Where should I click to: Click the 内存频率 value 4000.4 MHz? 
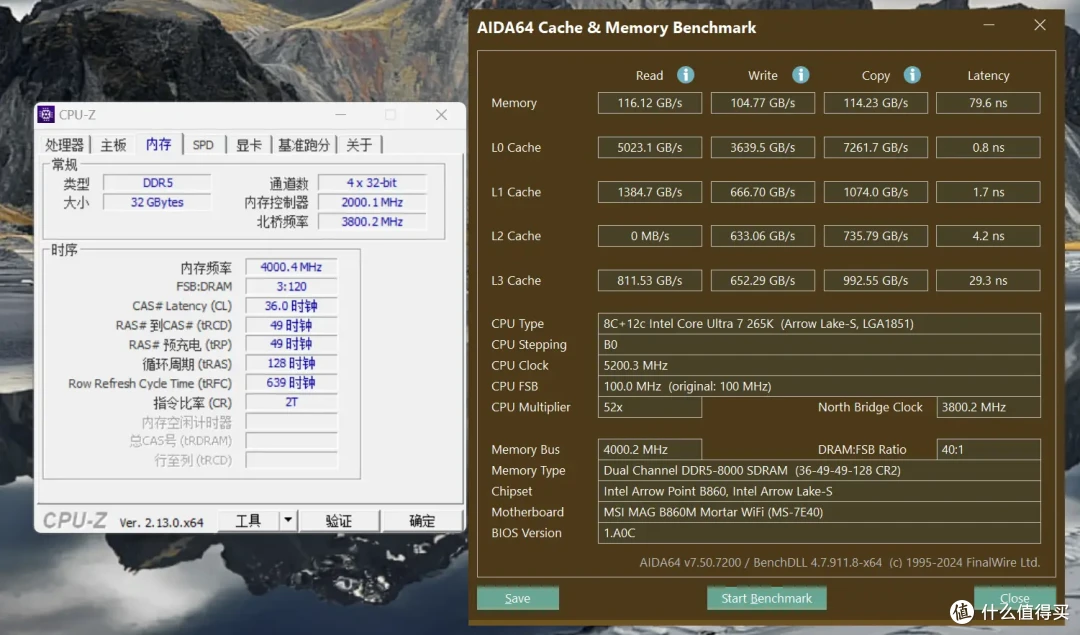tap(291, 267)
